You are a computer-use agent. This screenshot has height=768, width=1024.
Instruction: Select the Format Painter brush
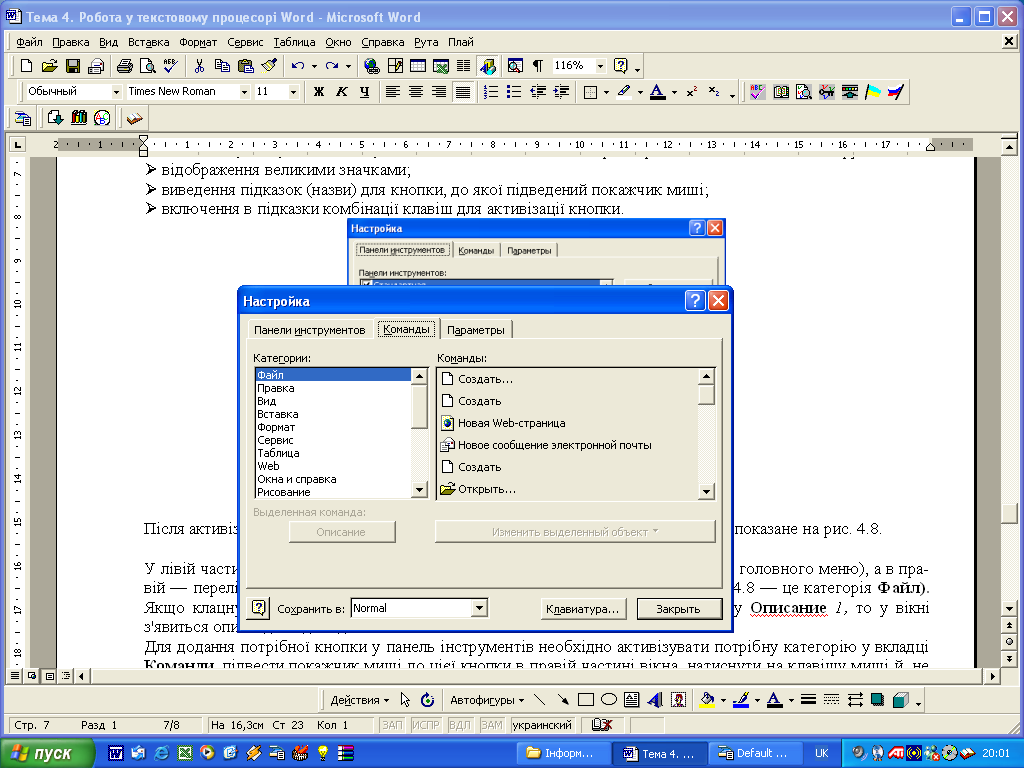coord(268,65)
